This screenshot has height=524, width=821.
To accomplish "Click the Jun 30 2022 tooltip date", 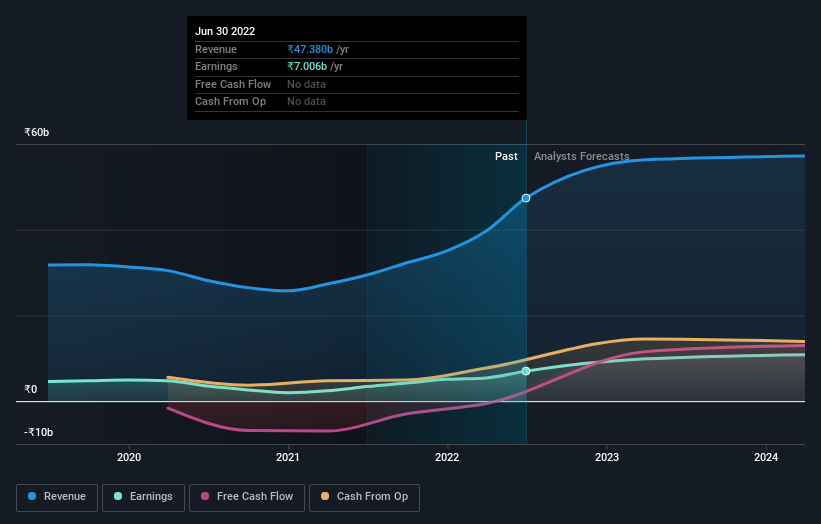I will coord(225,31).
